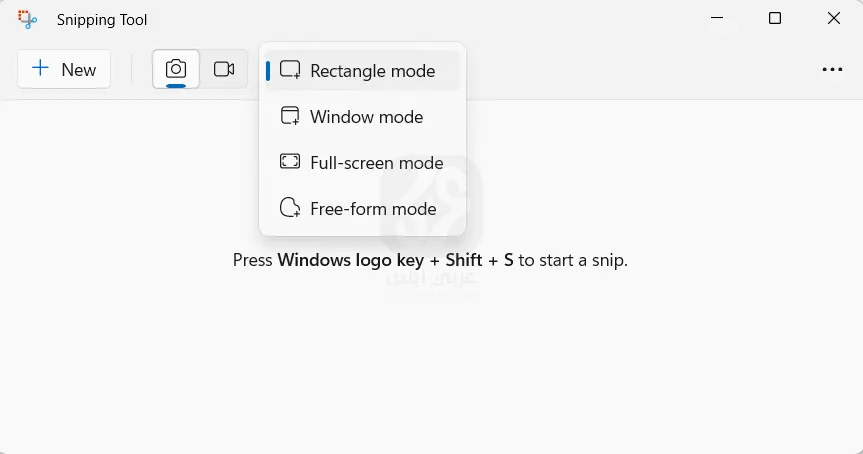Click the Snipping Tool title text

pos(102,20)
